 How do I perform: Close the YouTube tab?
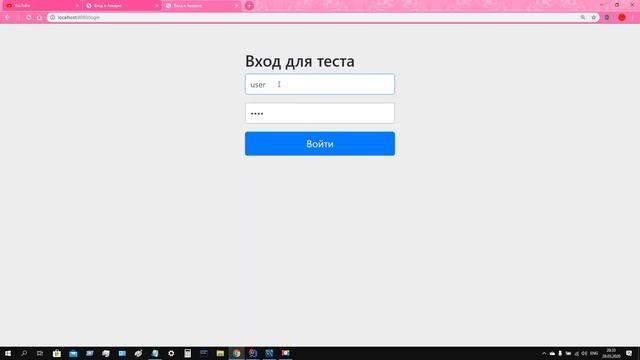(x=77, y=6)
